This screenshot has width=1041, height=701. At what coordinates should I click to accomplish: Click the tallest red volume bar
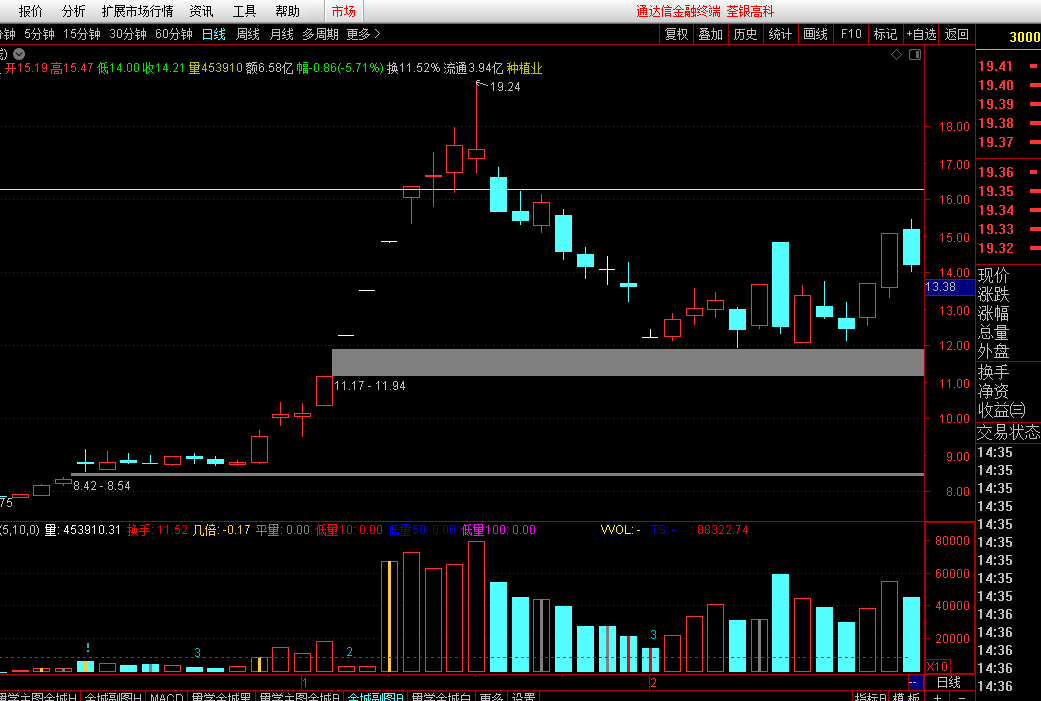[476, 607]
